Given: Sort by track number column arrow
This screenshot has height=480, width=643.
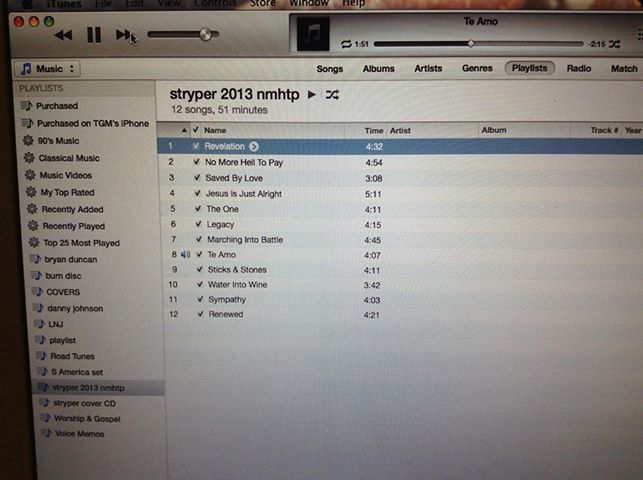Looking at the screenshot, I should coord(185,130).
